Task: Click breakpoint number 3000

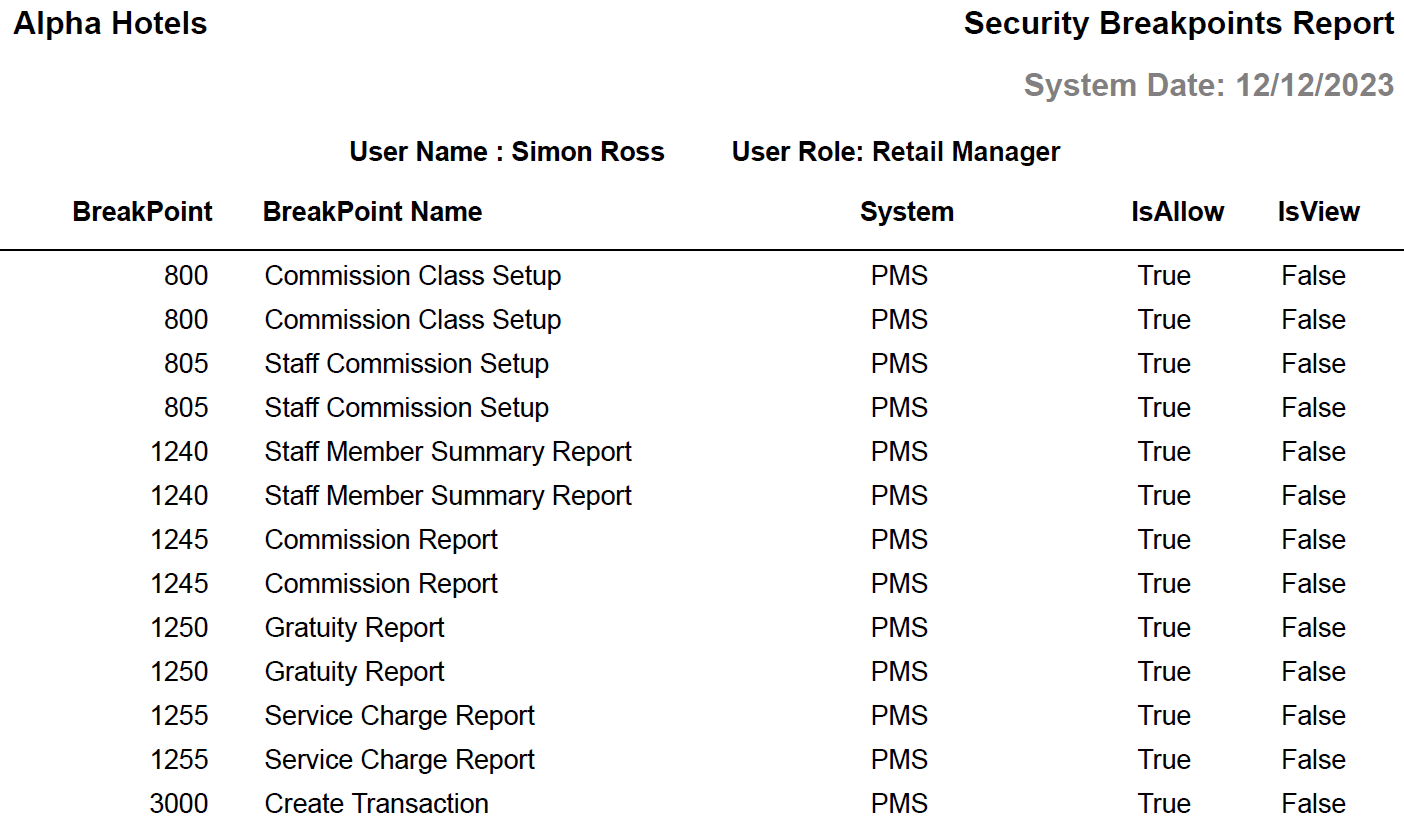Action: 179,804
